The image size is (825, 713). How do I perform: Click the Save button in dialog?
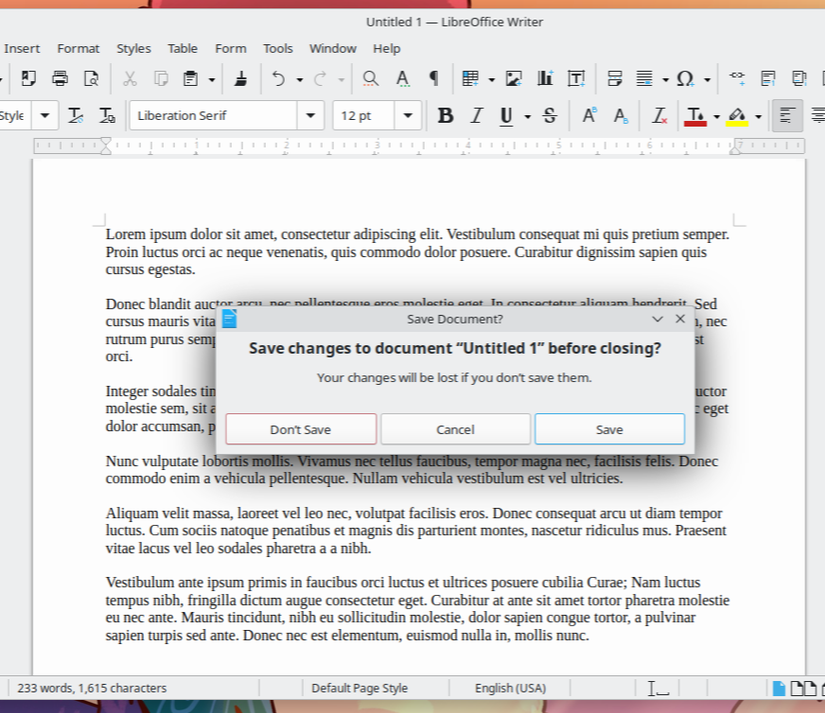[x=610, y=429]
